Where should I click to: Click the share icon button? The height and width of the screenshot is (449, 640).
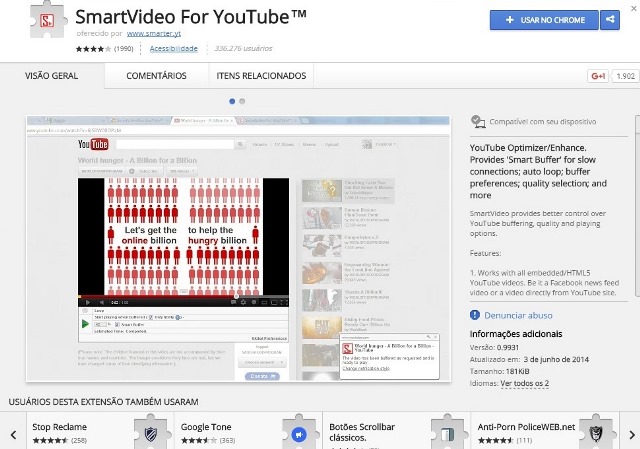610,20
